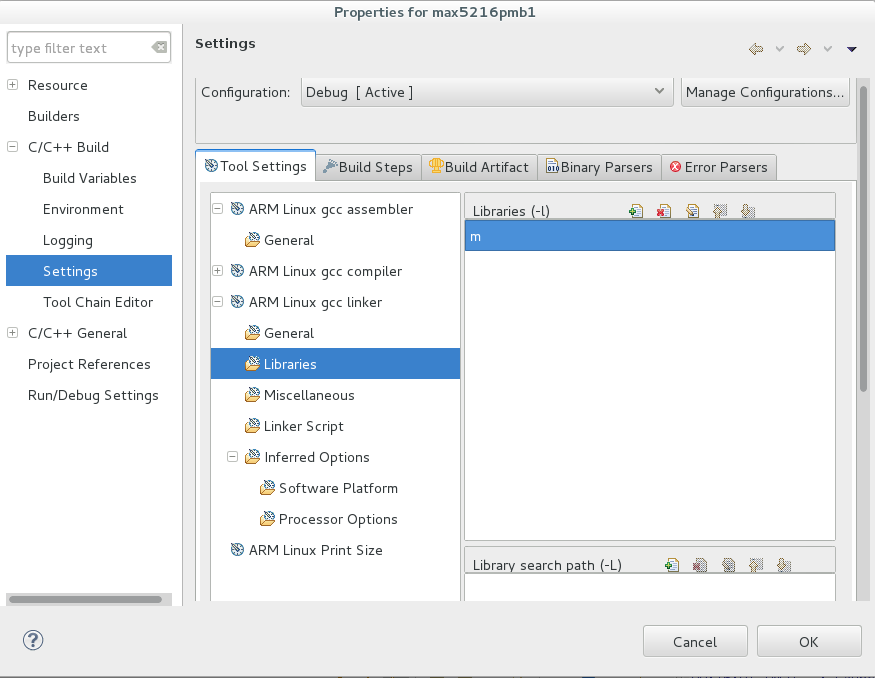875x678 pixels.
Task: Collapse the Inferred Options group
Action: [x=232, y=457]
